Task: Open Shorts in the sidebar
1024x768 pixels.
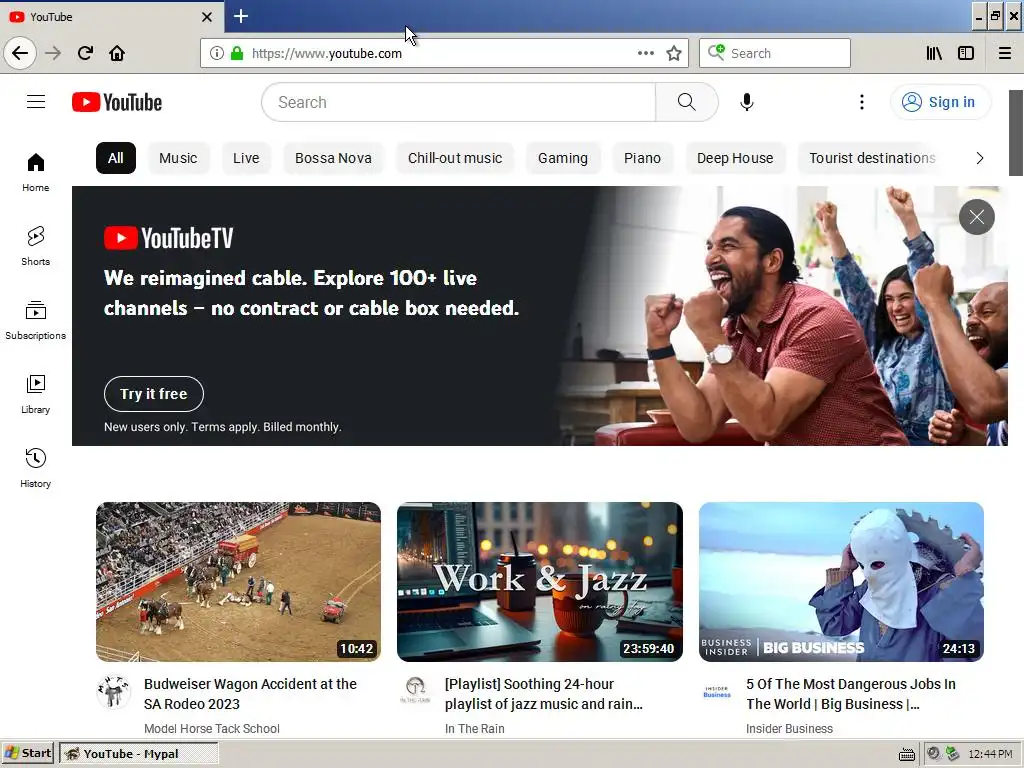Action: coord(36,246)
